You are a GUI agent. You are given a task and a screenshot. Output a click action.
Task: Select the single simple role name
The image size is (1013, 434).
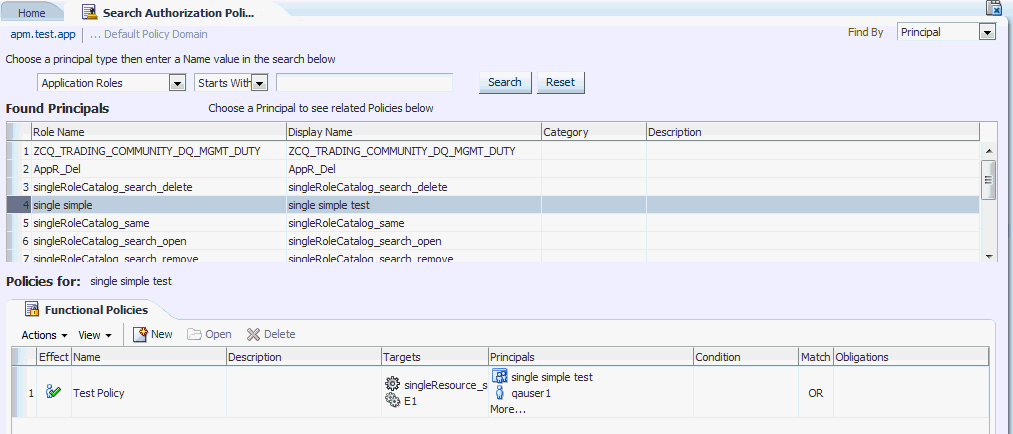tap(63, 205)
